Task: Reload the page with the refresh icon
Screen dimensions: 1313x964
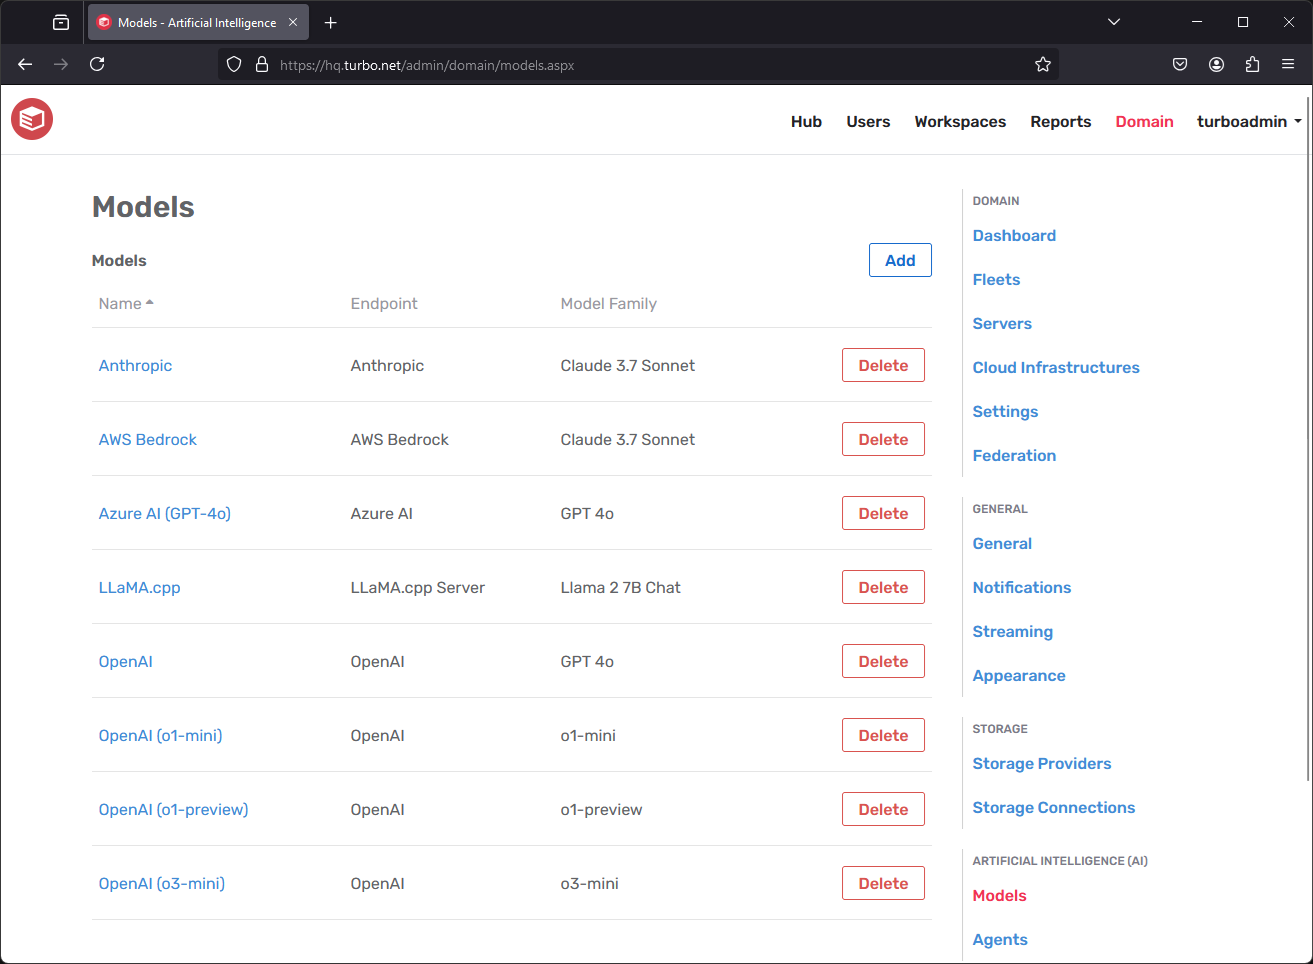Action: (x=97, y=64)
